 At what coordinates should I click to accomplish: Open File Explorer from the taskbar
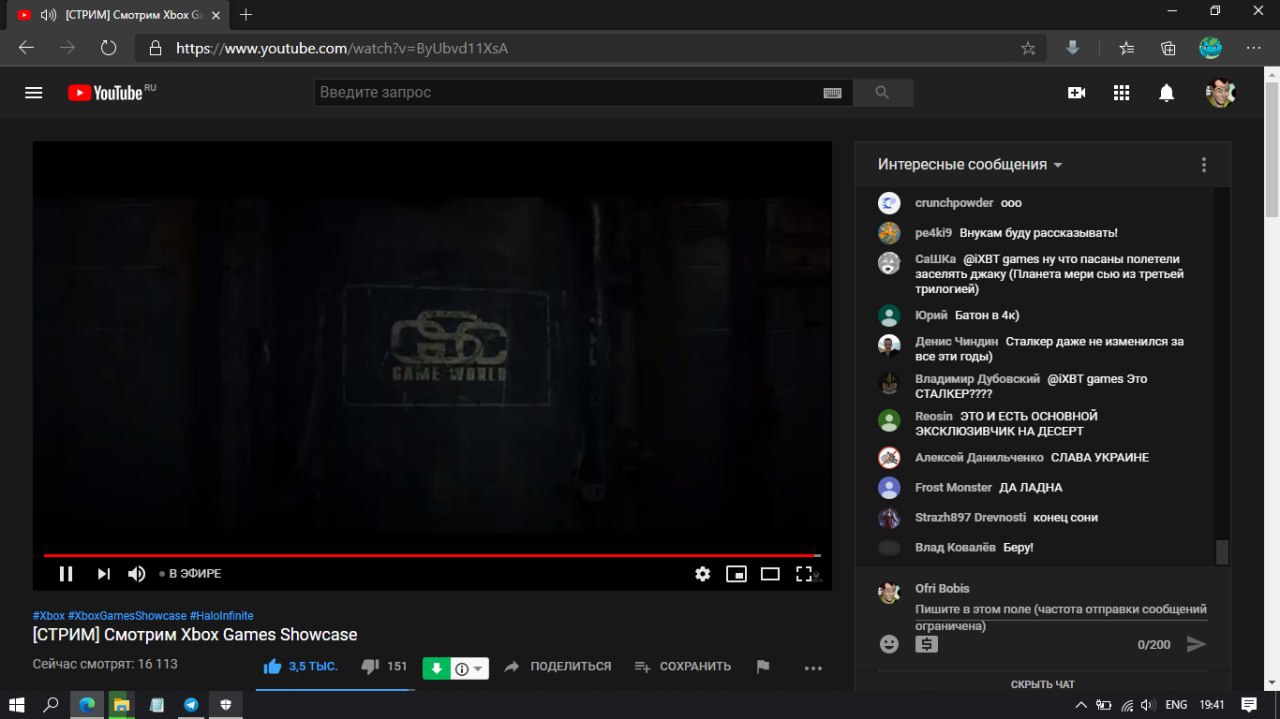(121, 705)
